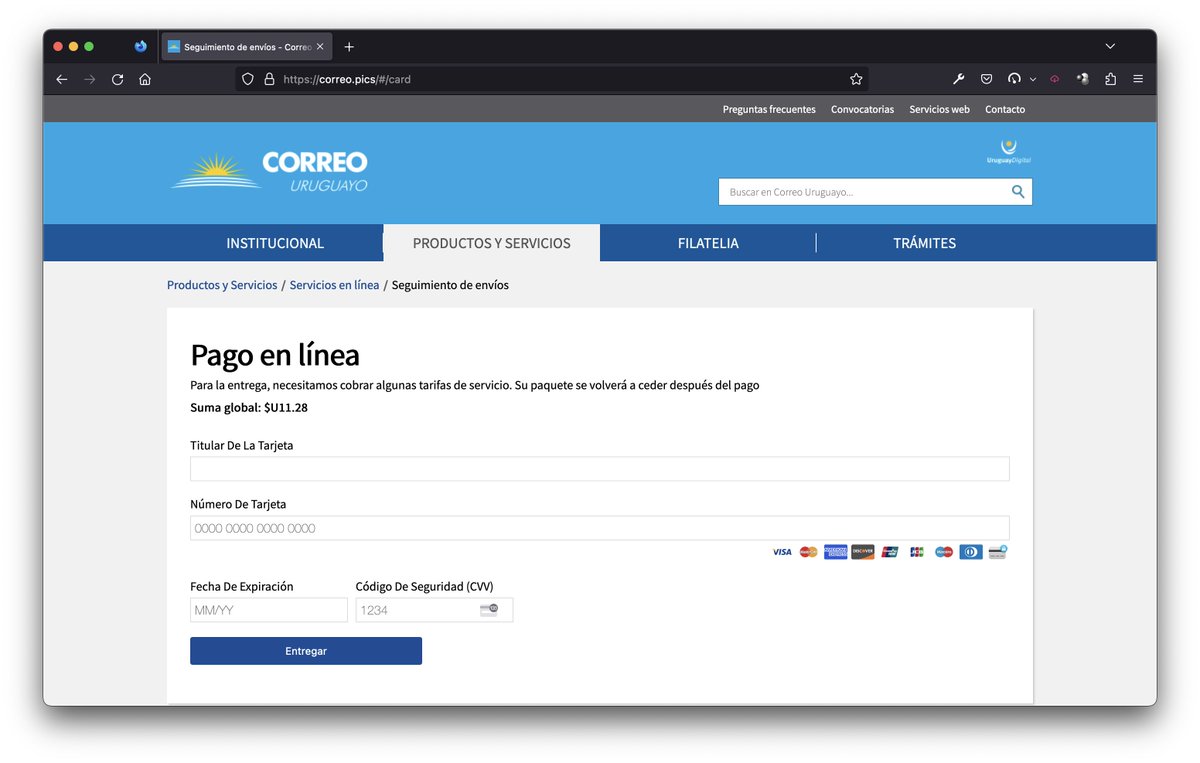
Task: Click the Seguimiento de envíos breadcrumb text
Action: [450, 285]
